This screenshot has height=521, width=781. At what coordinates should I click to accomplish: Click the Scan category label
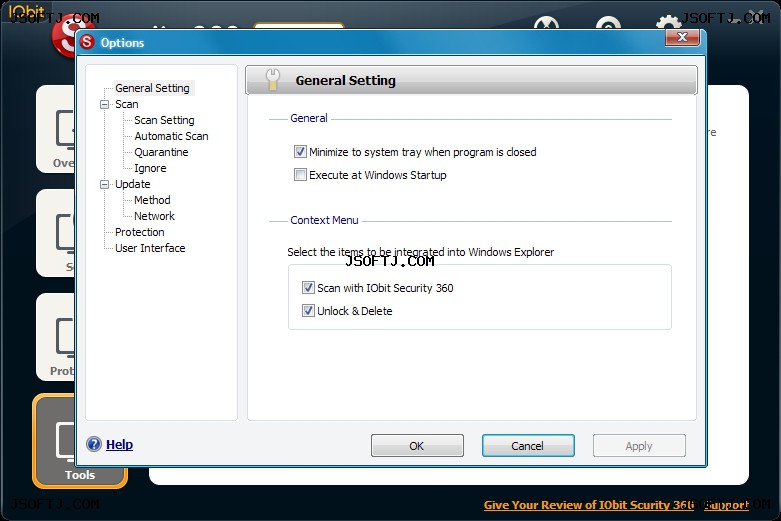[127, 104]
